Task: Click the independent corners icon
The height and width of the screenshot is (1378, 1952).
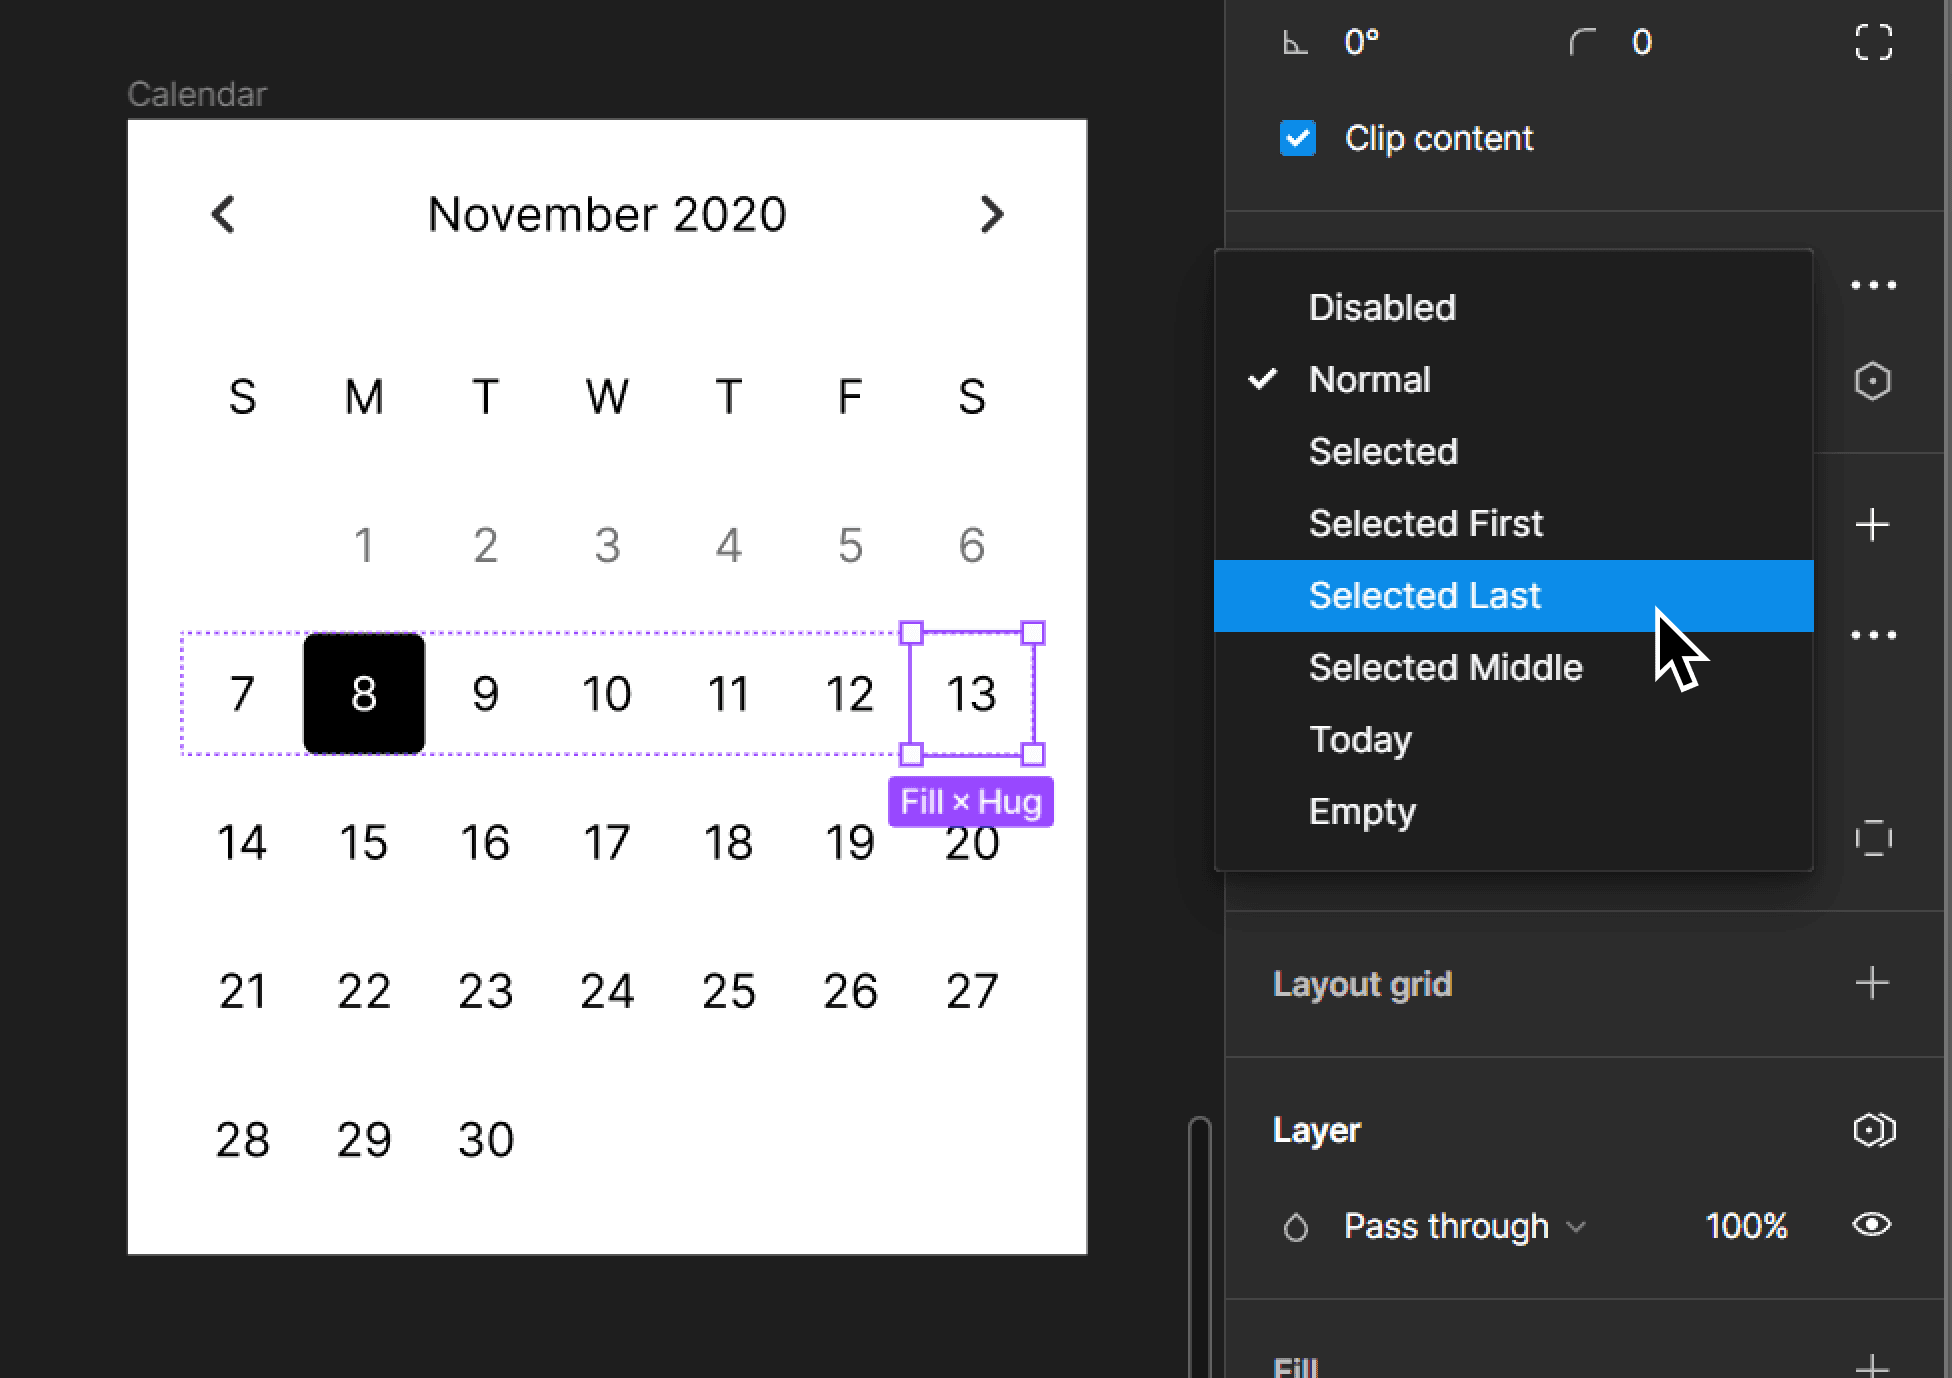Action: (1873, 42)
